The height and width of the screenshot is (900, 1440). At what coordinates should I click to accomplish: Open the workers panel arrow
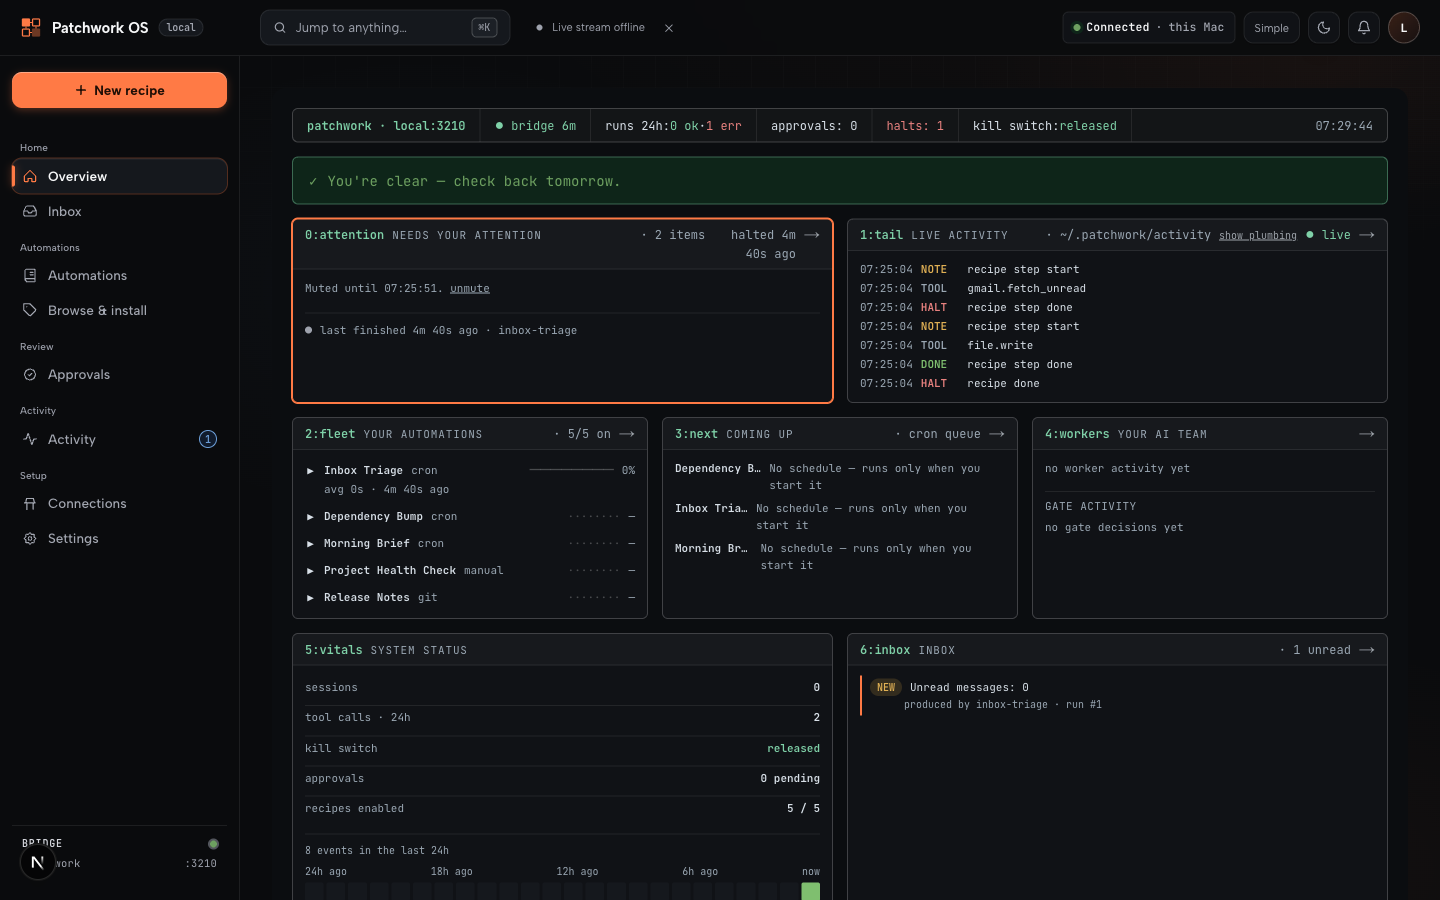[x=1367, y=434]
